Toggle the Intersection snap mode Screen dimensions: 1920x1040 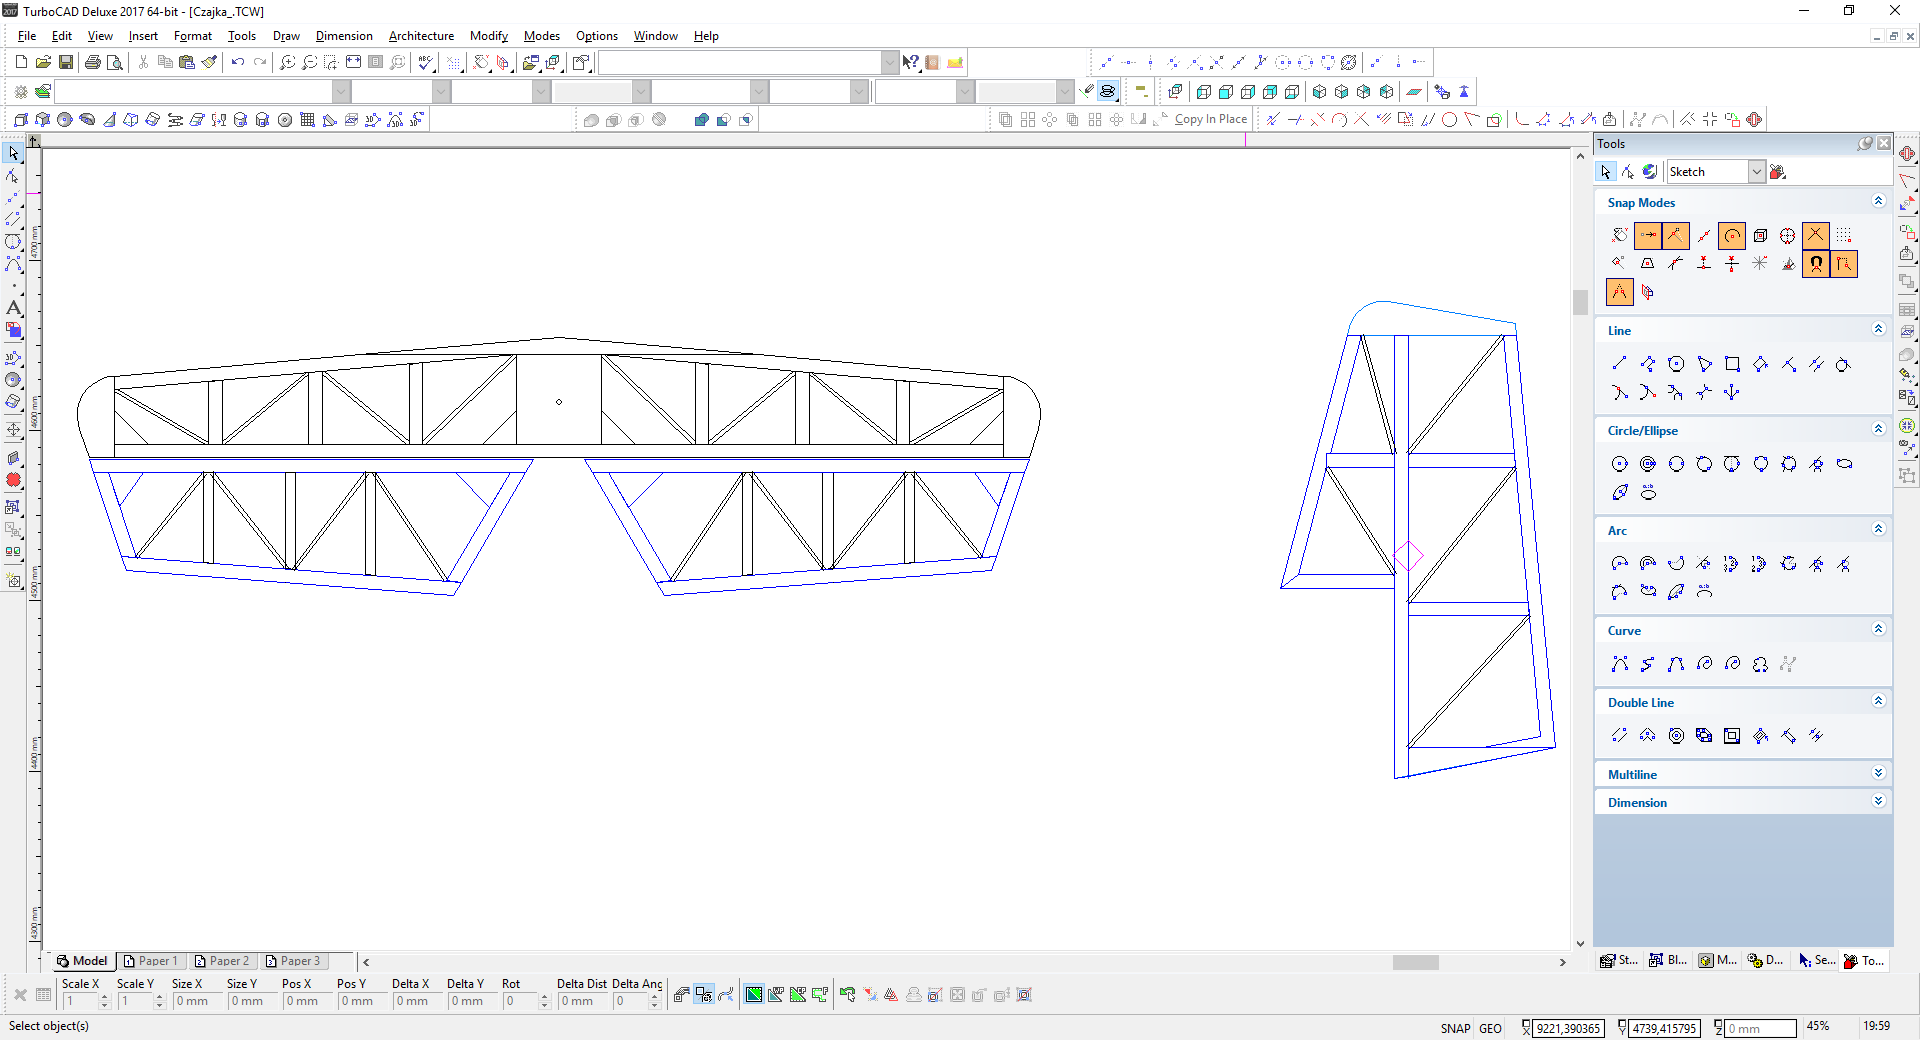coord(1815,235)
